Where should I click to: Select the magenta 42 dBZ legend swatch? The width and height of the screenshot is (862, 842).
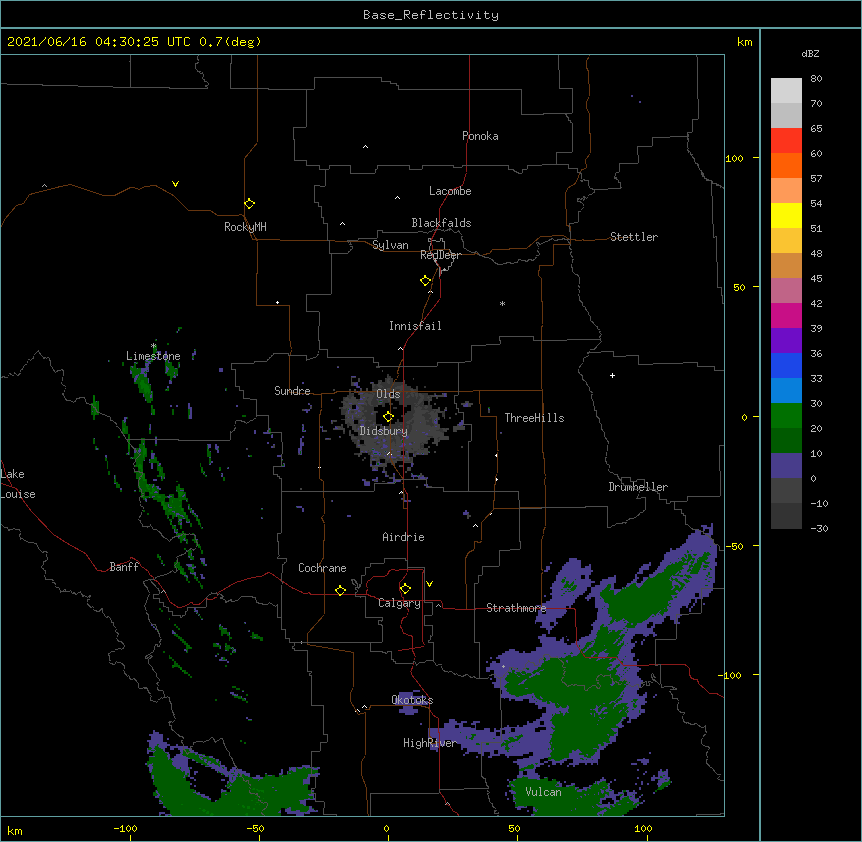[786, 315]
